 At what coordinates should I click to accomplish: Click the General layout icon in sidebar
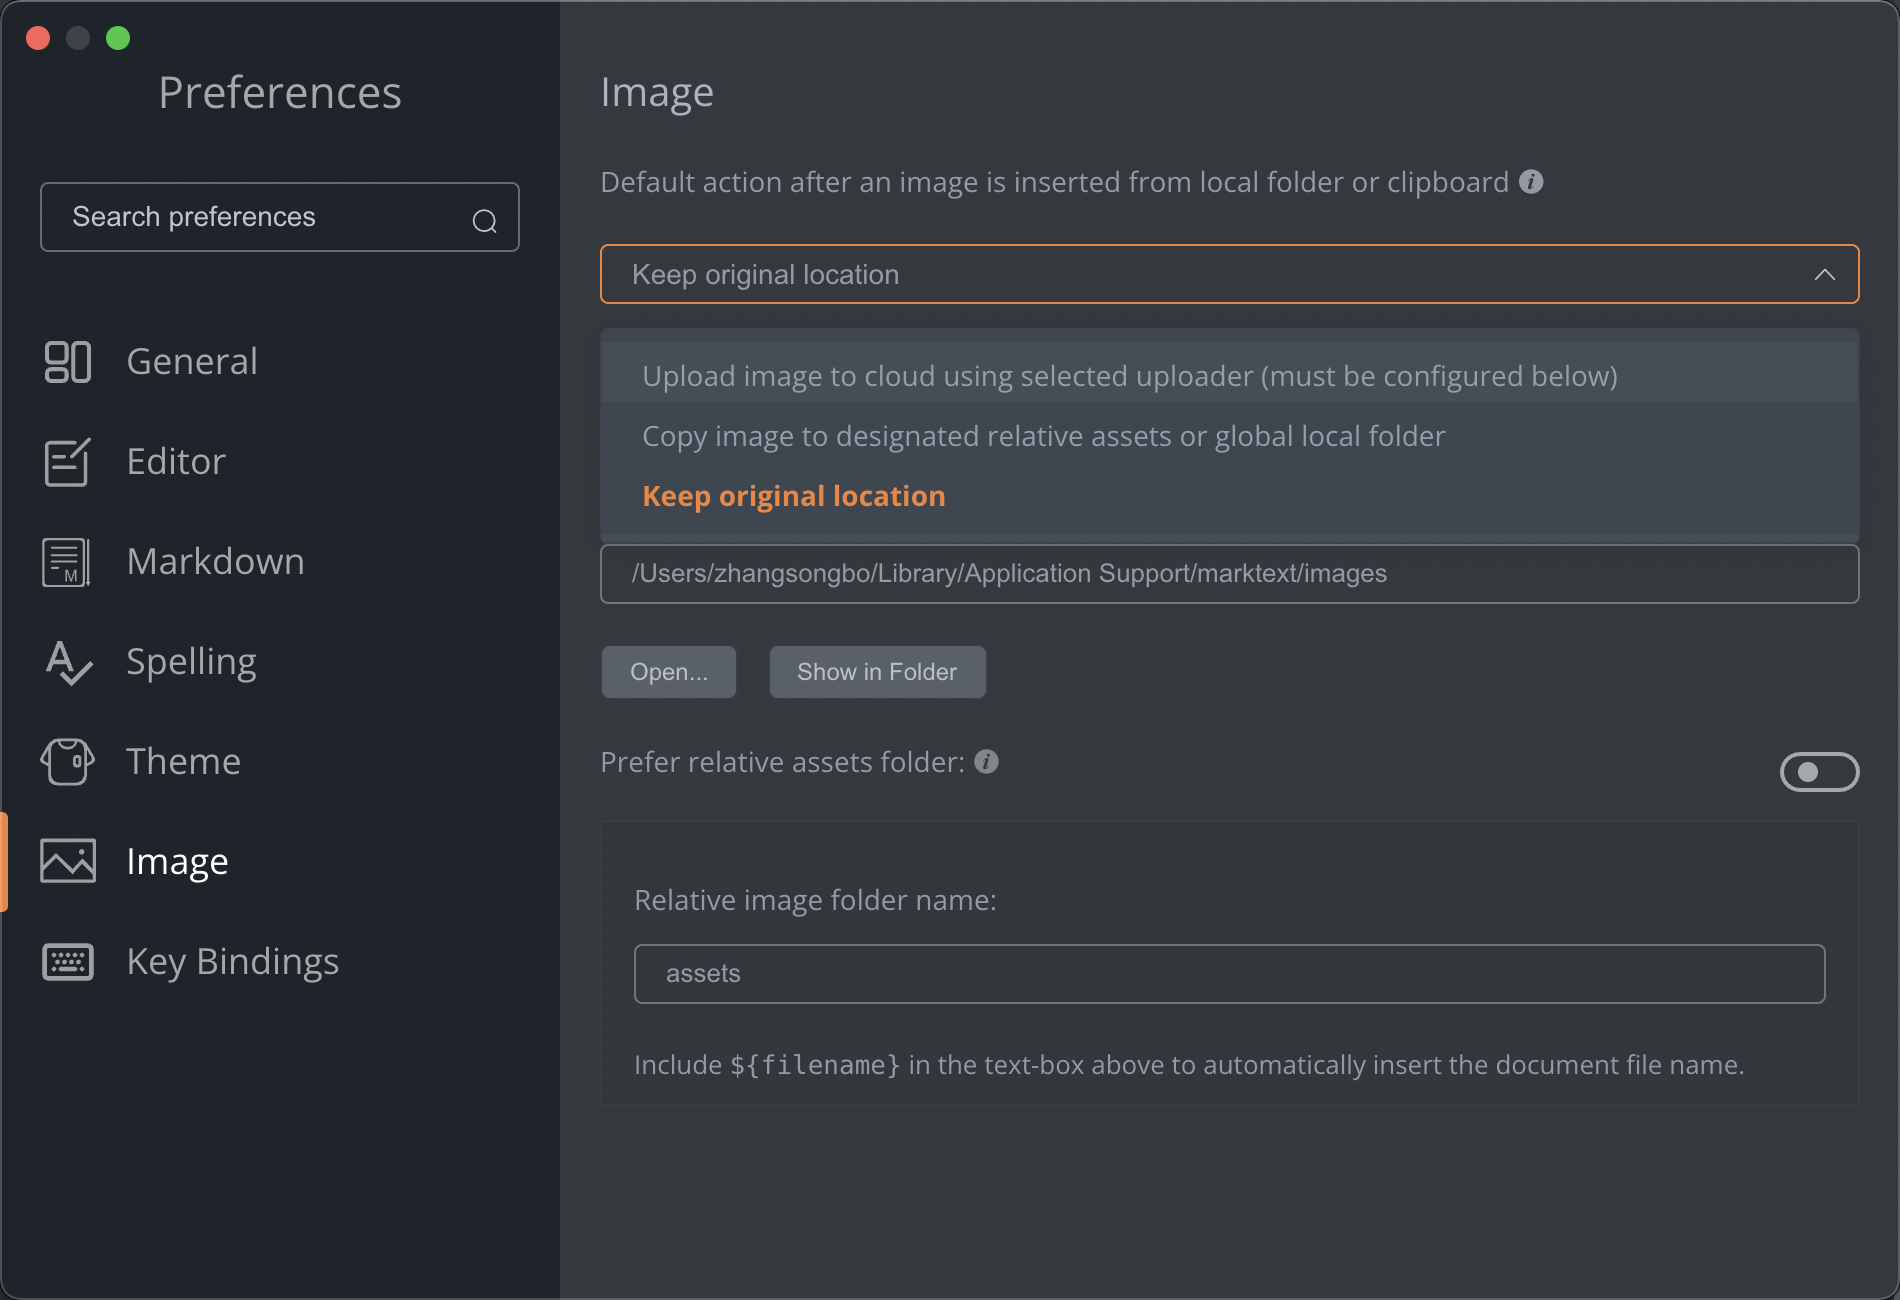(68, 362)
